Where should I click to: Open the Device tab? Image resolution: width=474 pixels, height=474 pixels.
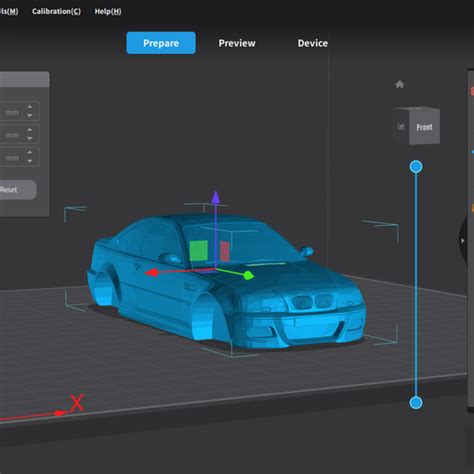coord(313,43)
